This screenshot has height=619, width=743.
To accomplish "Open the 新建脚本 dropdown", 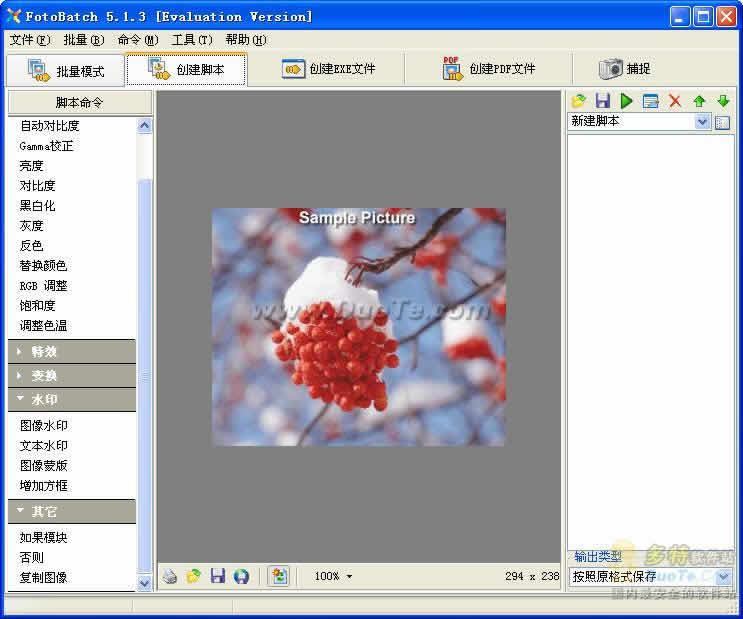I will coord(702,122).
